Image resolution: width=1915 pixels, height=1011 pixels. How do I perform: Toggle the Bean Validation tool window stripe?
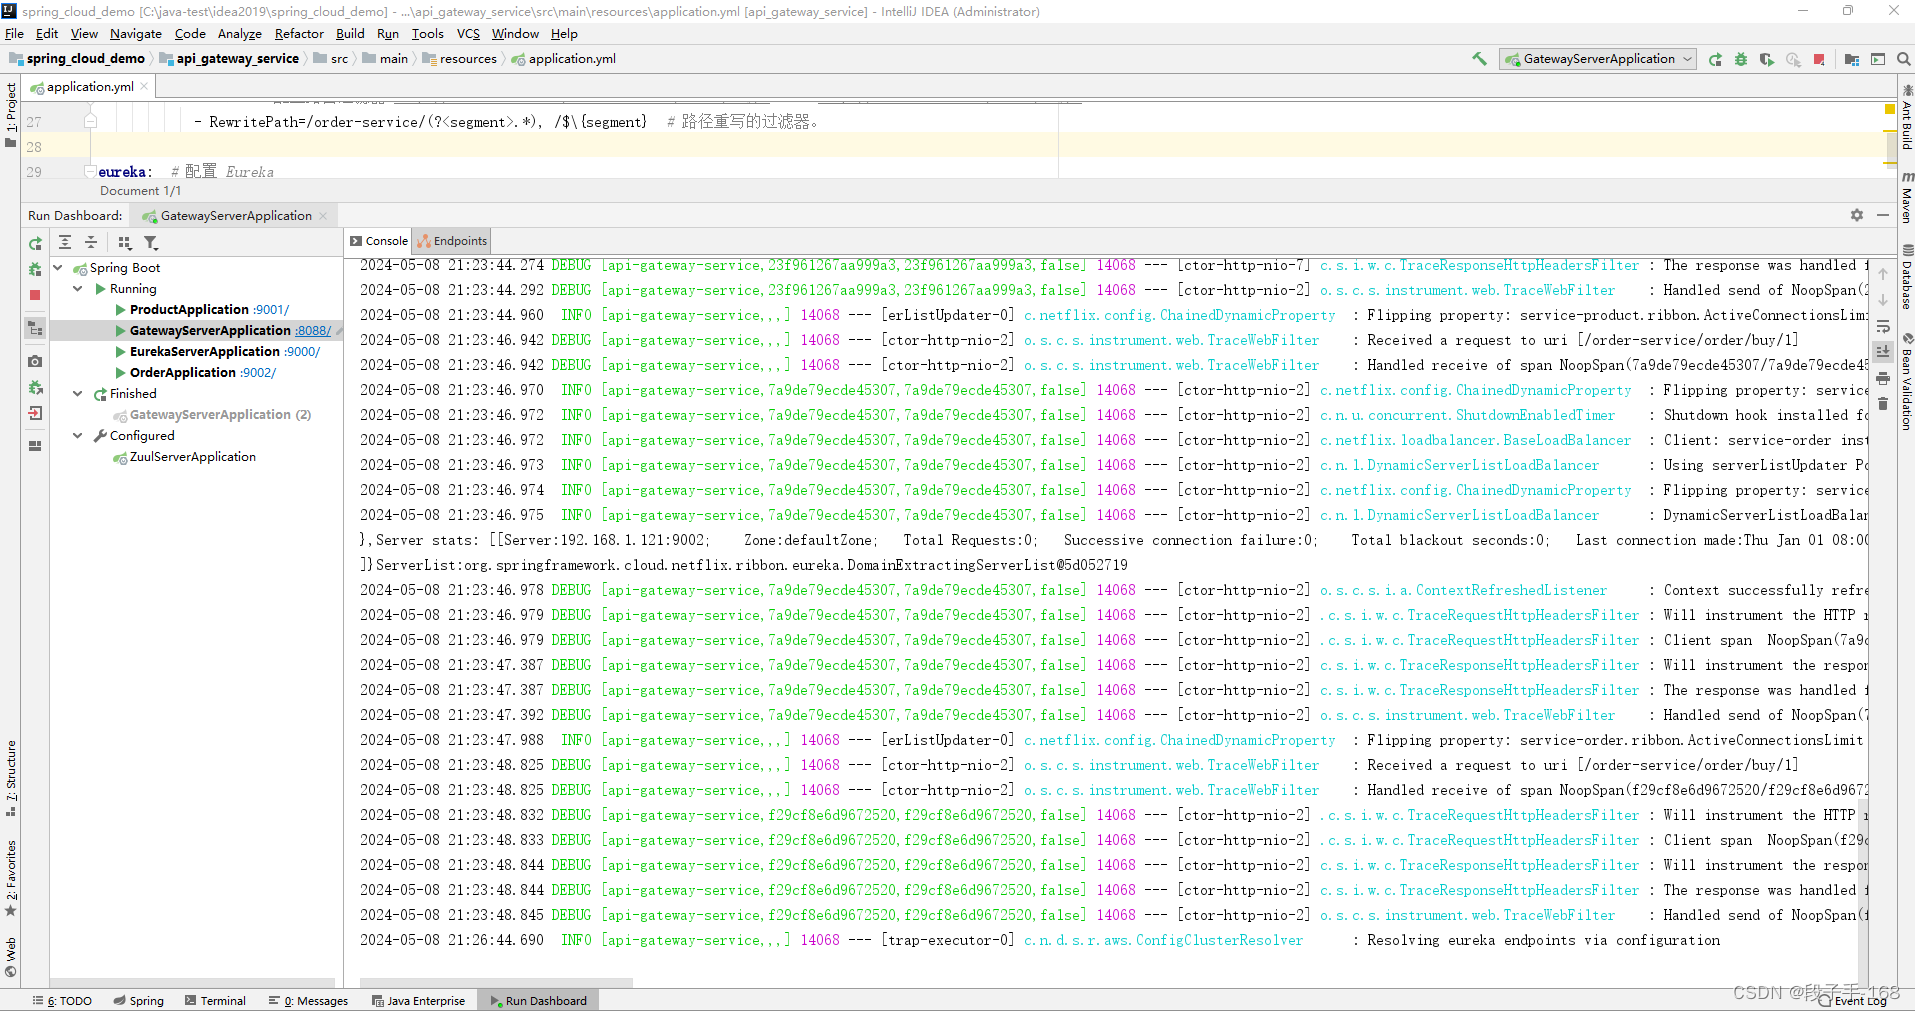pyautogui.click(x=1907, y=381)
